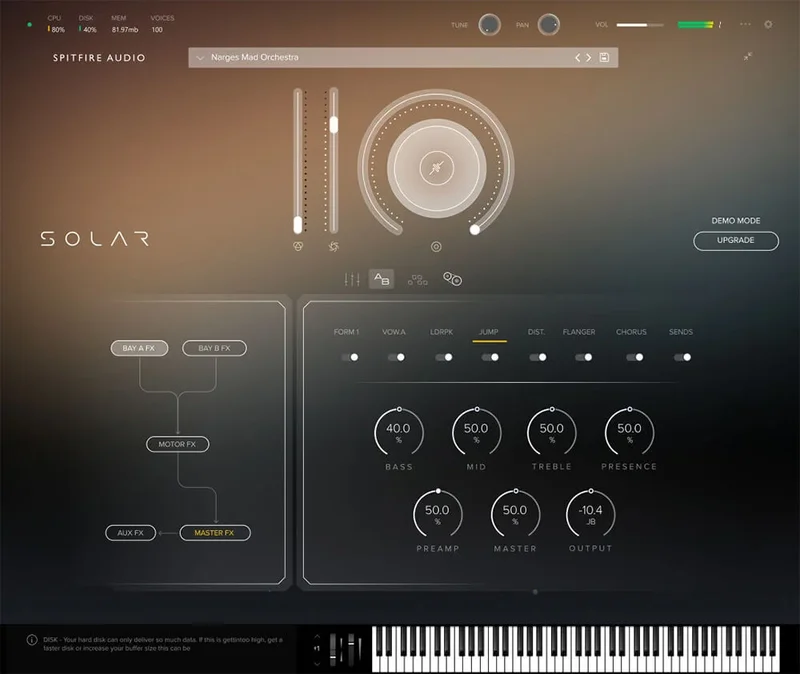The width and height of the screenshot is (800, 674).
Task: Go to the next preset arrow
Action: pyautogui.click(x=588, y=58)
